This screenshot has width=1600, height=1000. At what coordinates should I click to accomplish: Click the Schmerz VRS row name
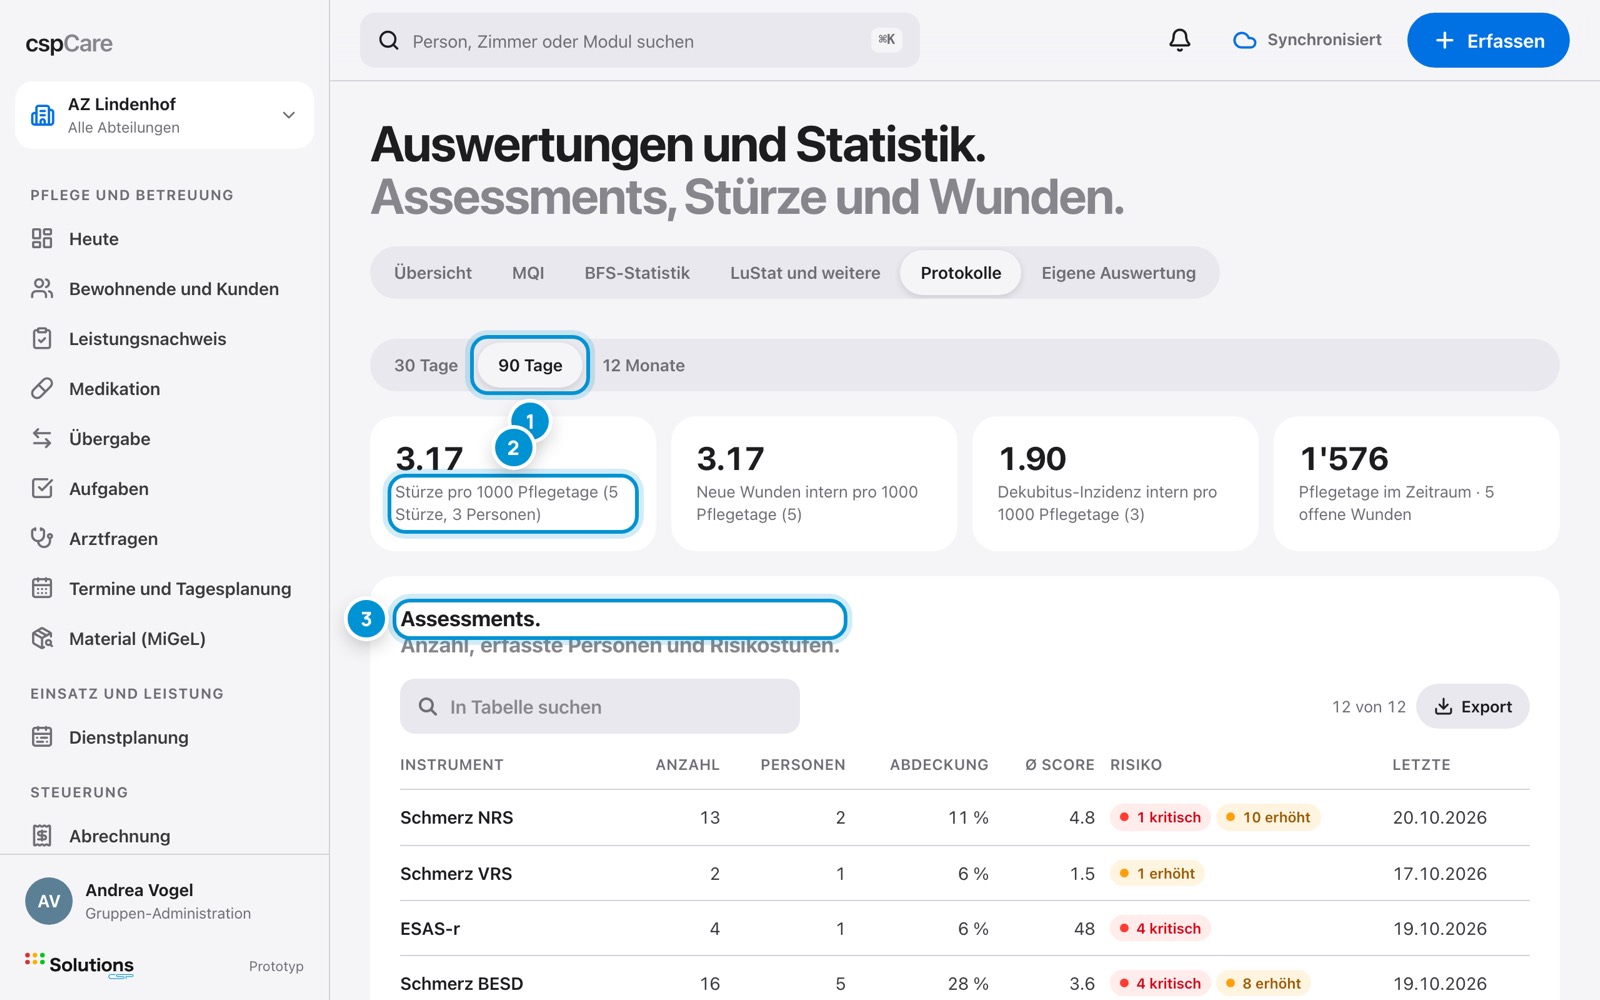456,873
